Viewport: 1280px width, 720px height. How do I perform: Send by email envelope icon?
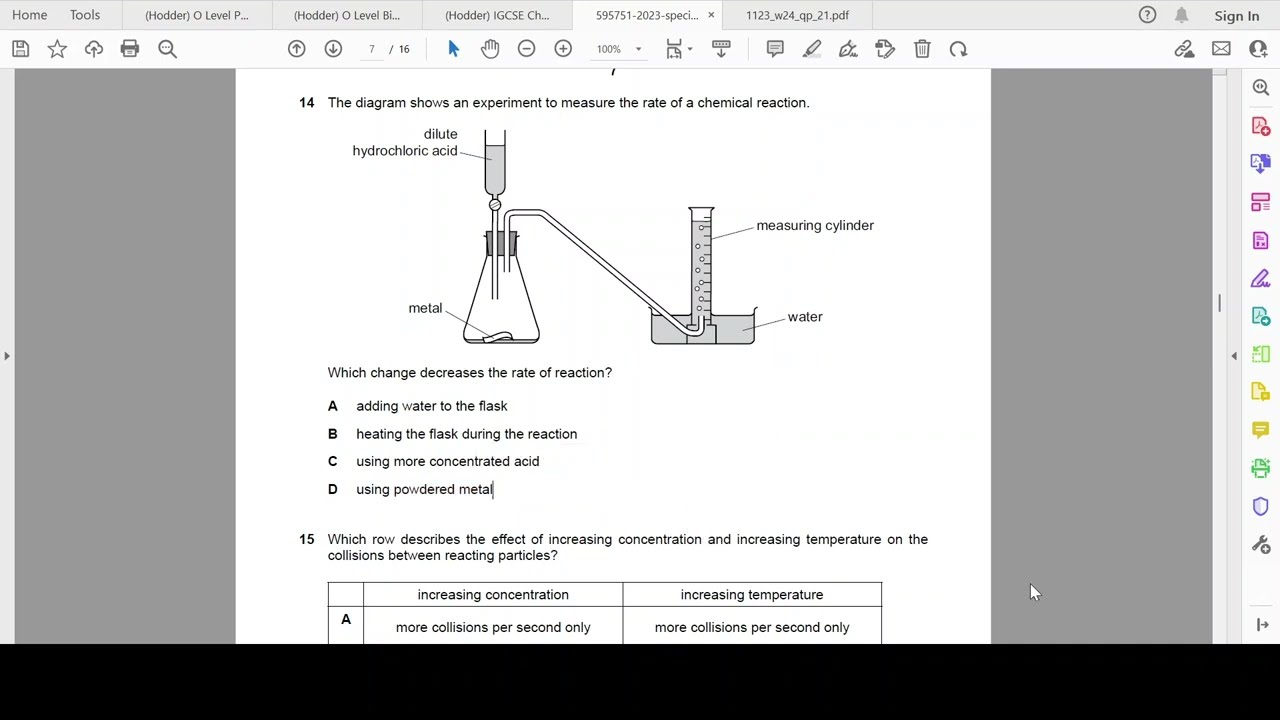point(1221,49)
